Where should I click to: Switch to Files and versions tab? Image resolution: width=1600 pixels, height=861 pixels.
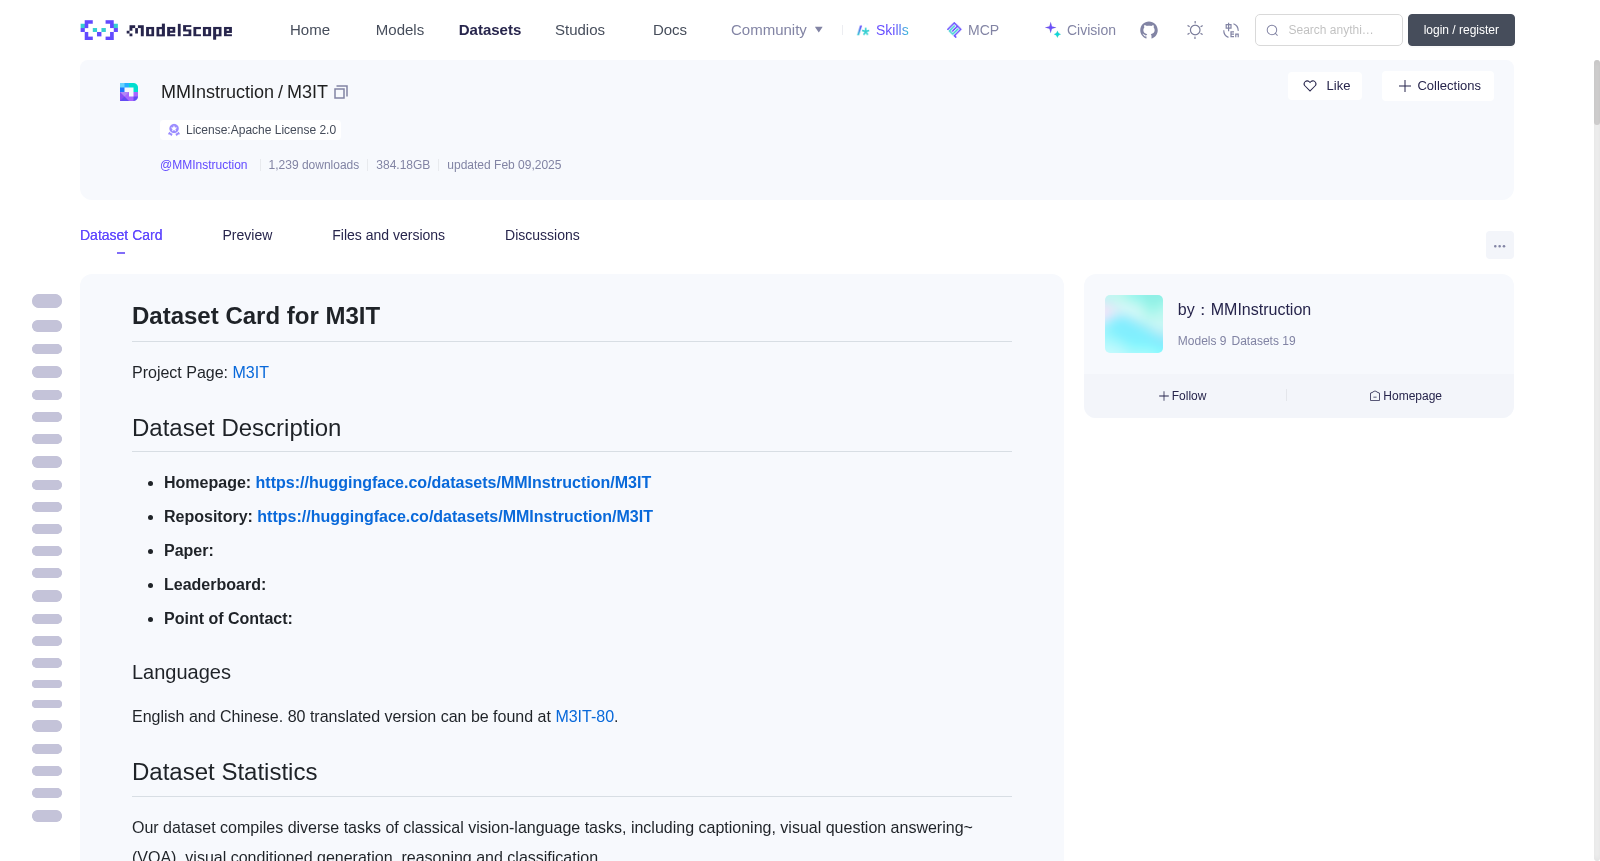point(388,235)
